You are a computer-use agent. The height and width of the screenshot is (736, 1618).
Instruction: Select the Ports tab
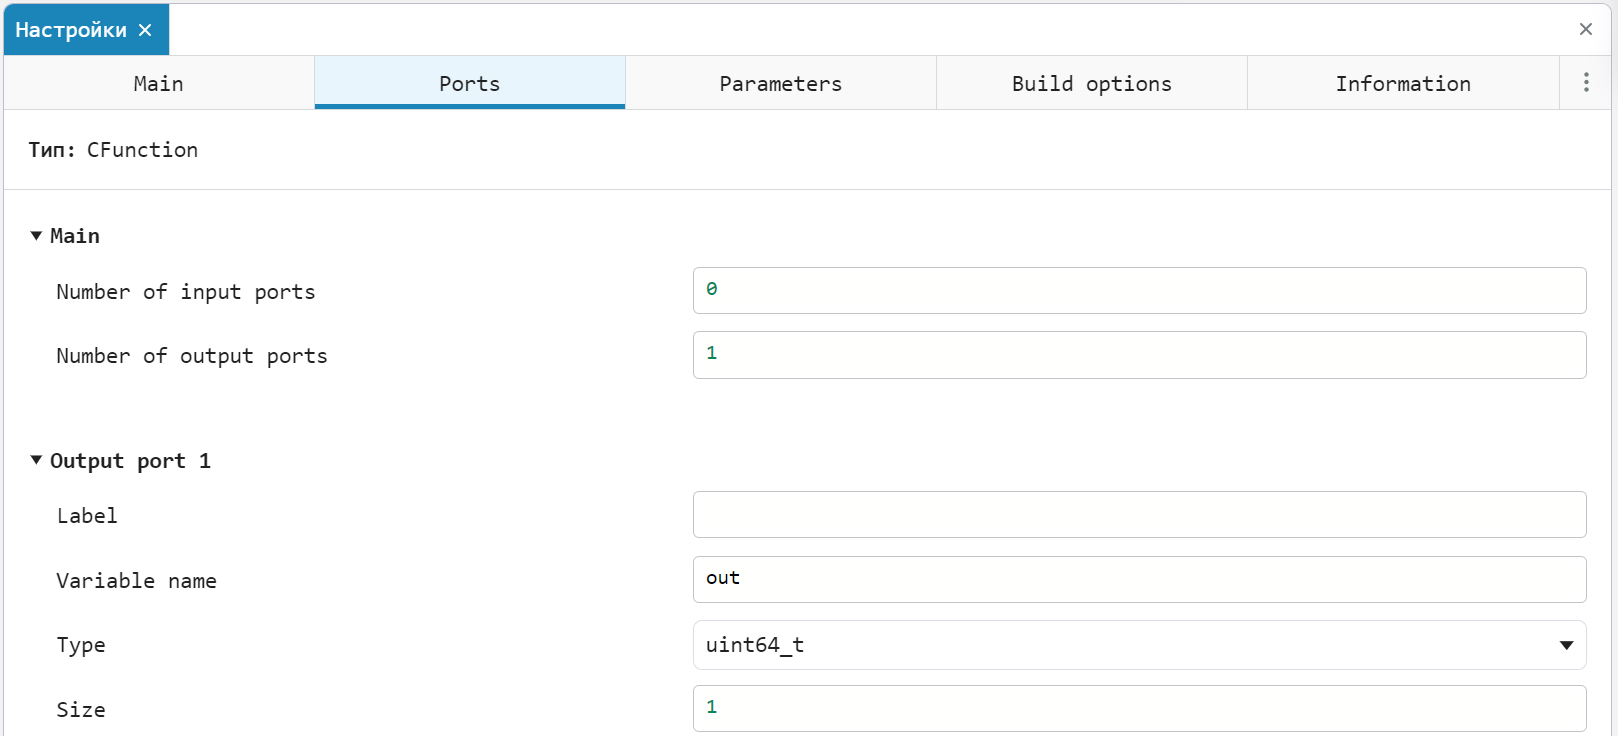(x=469, y=83)
